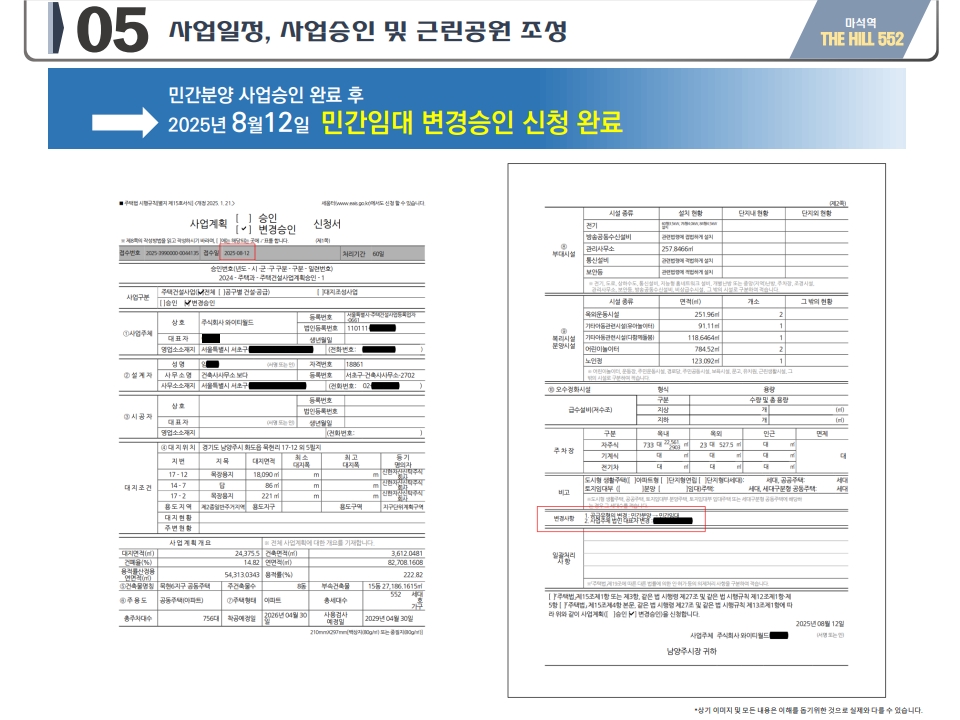The image size is (960, 720).
Task: Click the yellow text 민간임대 변경승인 신청 완료
Action: tap(471, 123)
